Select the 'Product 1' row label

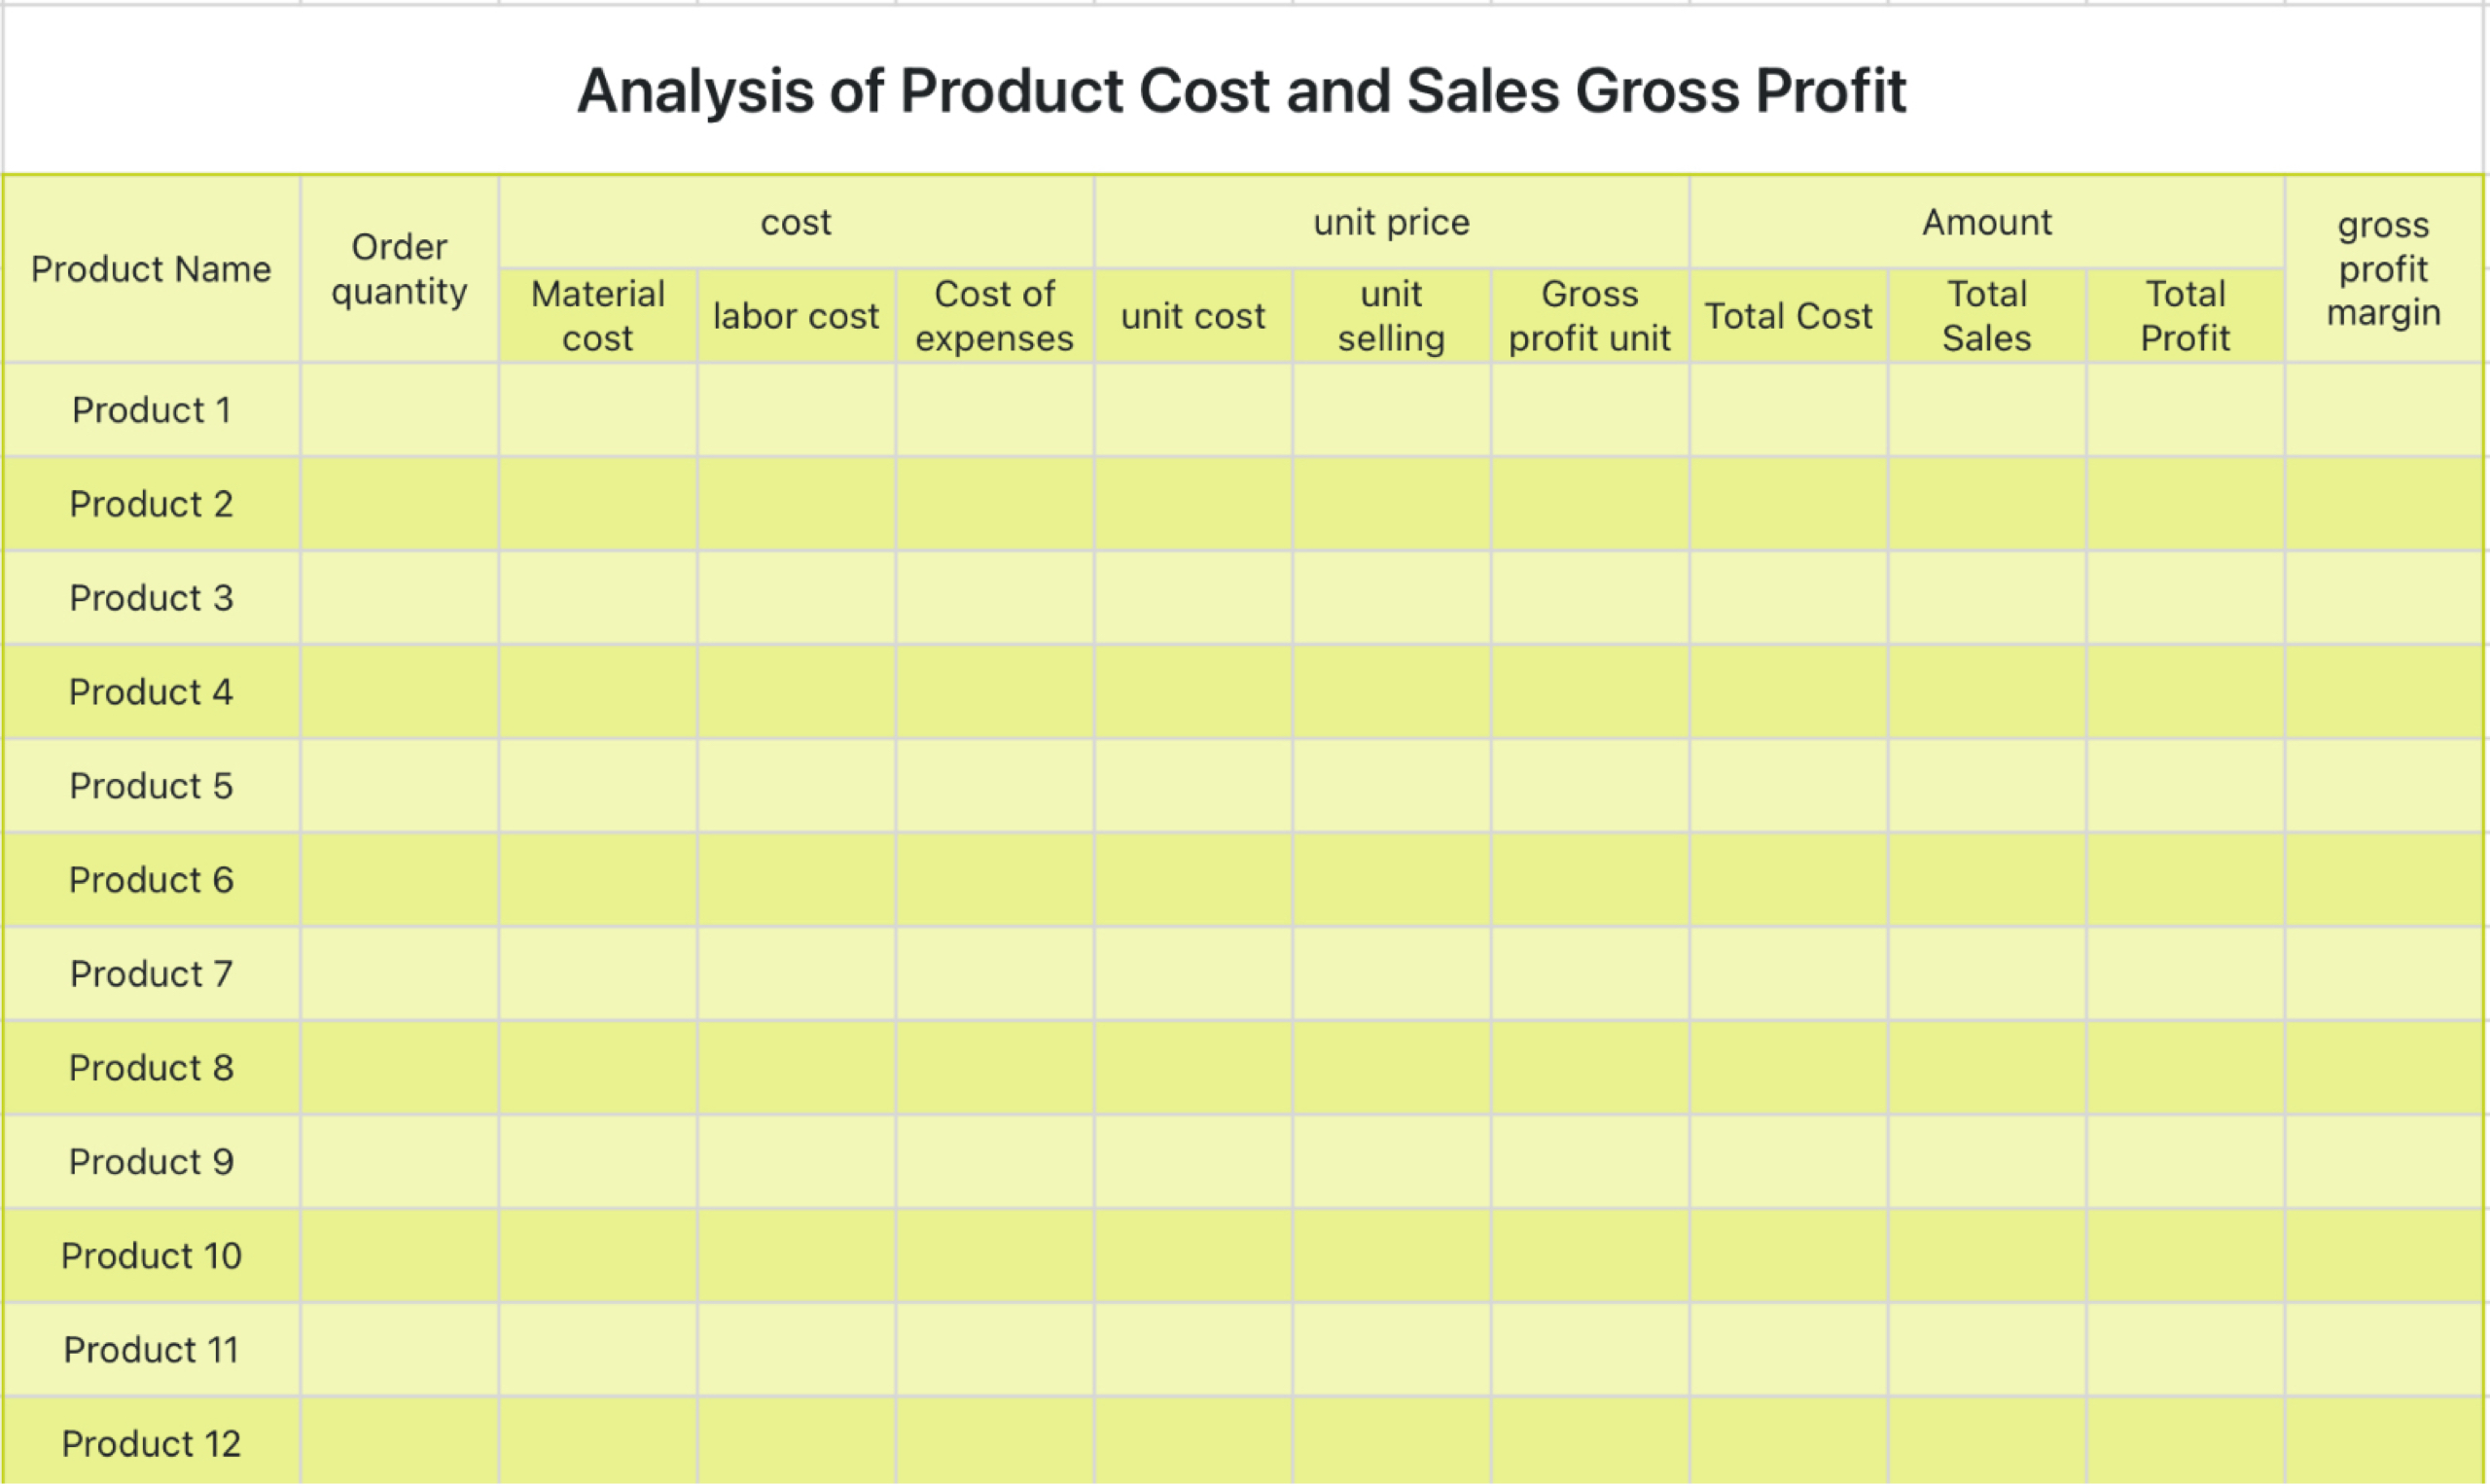click(x=151, y=410)
